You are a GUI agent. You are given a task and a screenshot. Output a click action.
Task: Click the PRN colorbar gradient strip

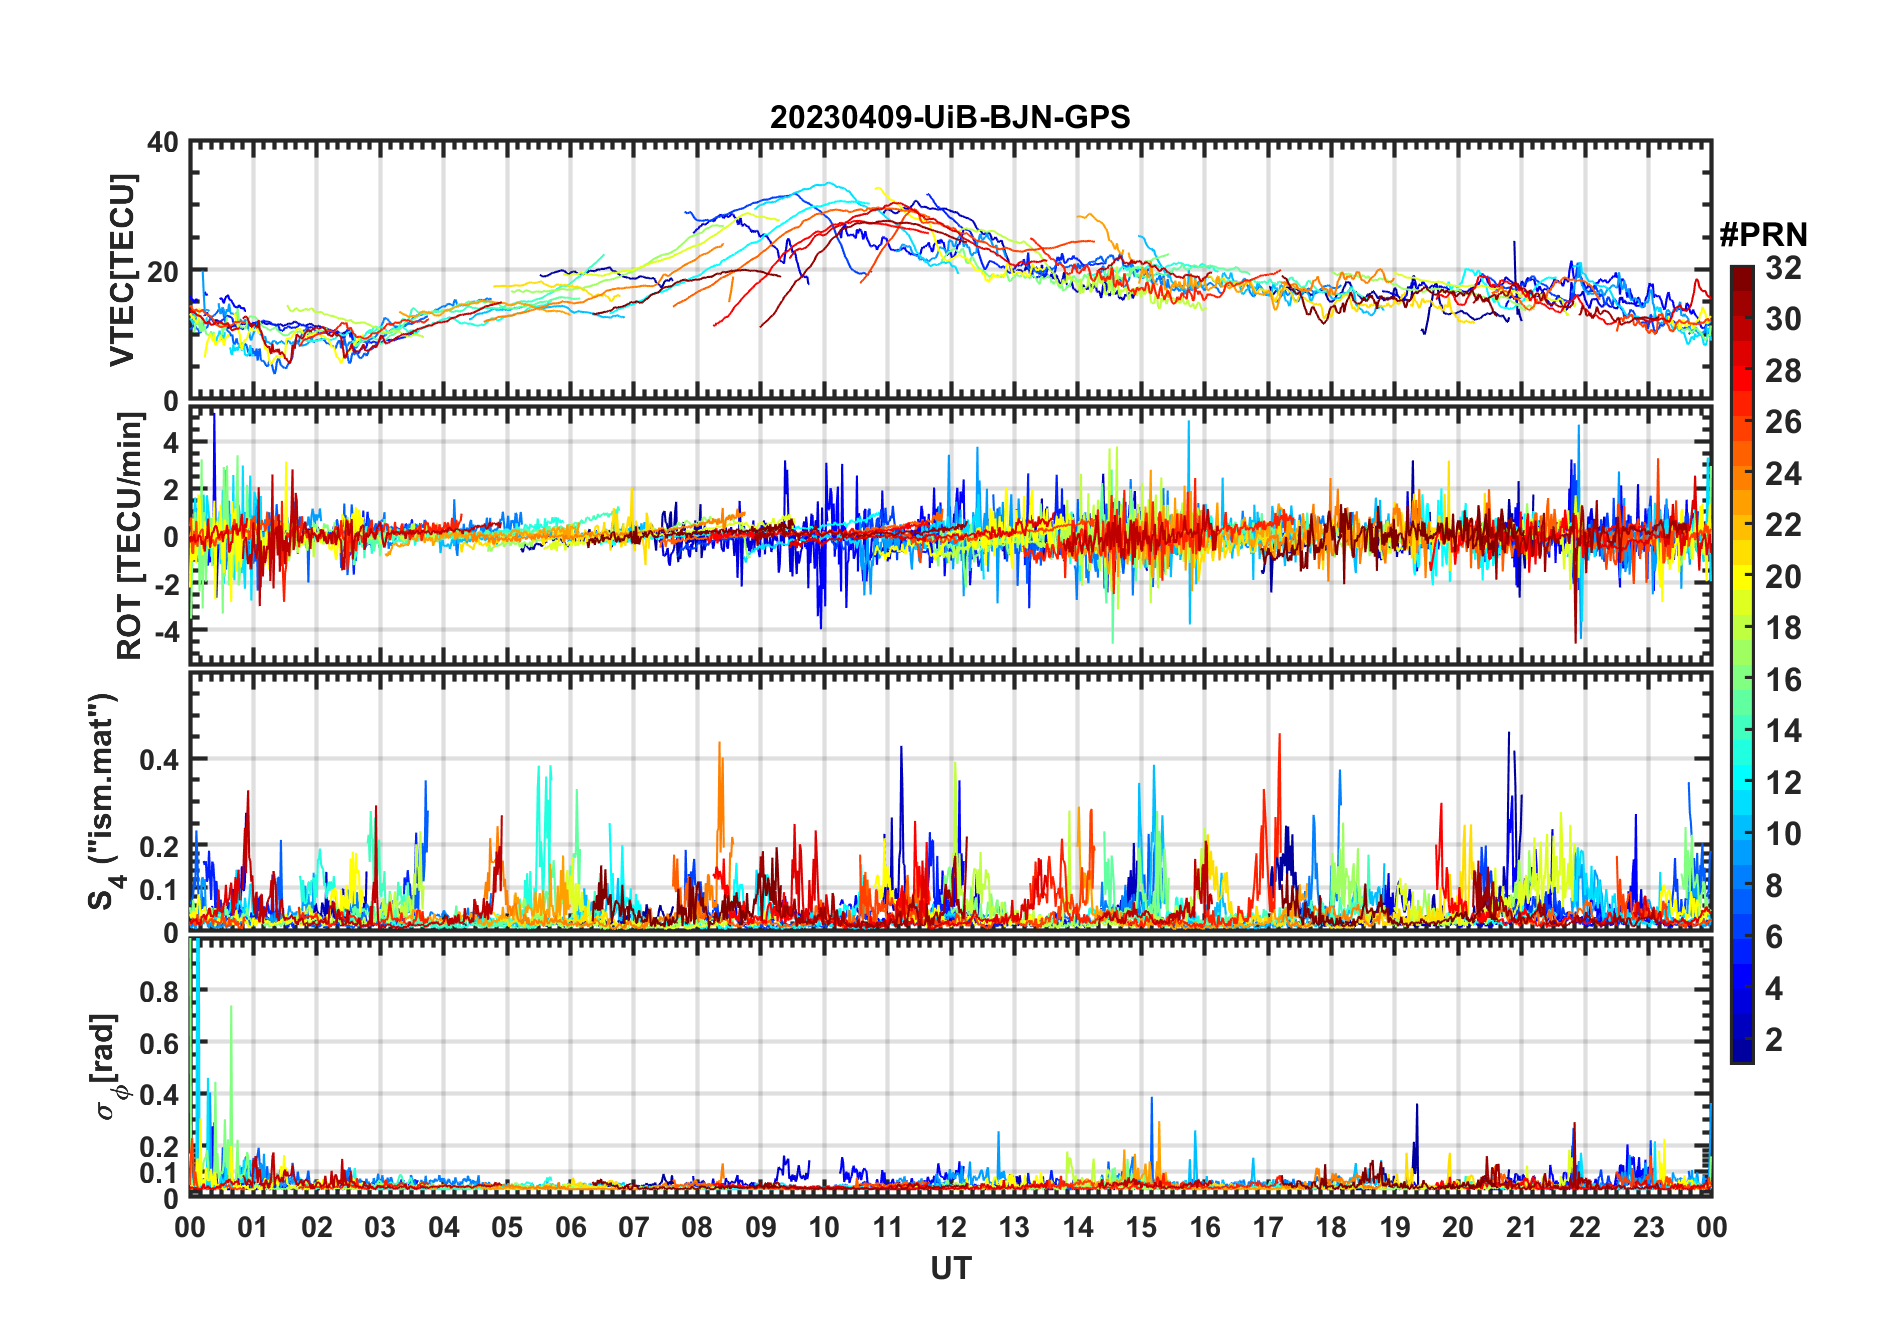(1742, 664)
